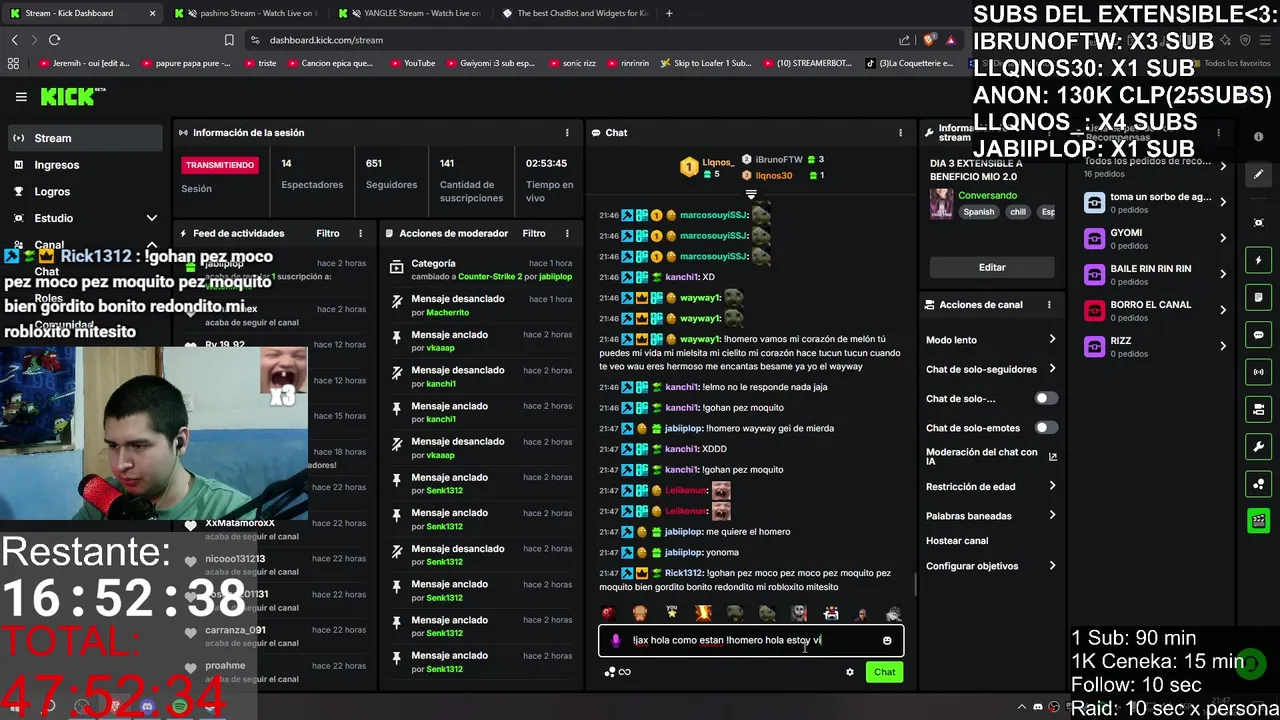
Task: Switch to the YANGLEE Stream browser tab
Action: click(x=410, y=13)
